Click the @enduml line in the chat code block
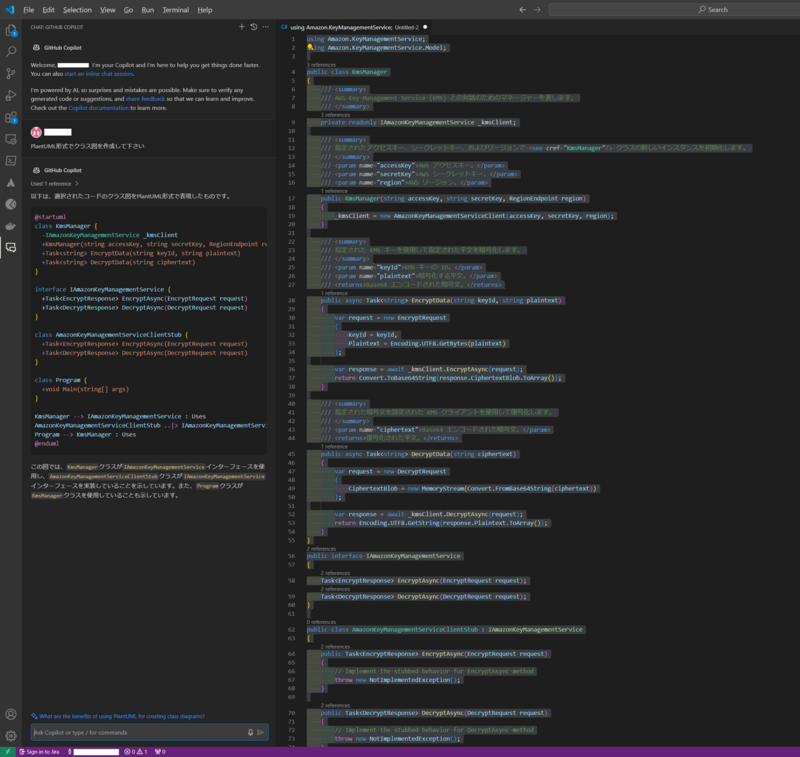 [47, 444]
